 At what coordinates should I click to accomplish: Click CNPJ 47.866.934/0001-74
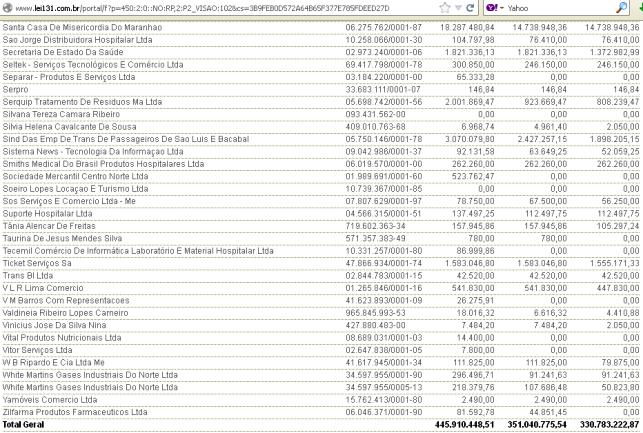click(x=383, y=263)
